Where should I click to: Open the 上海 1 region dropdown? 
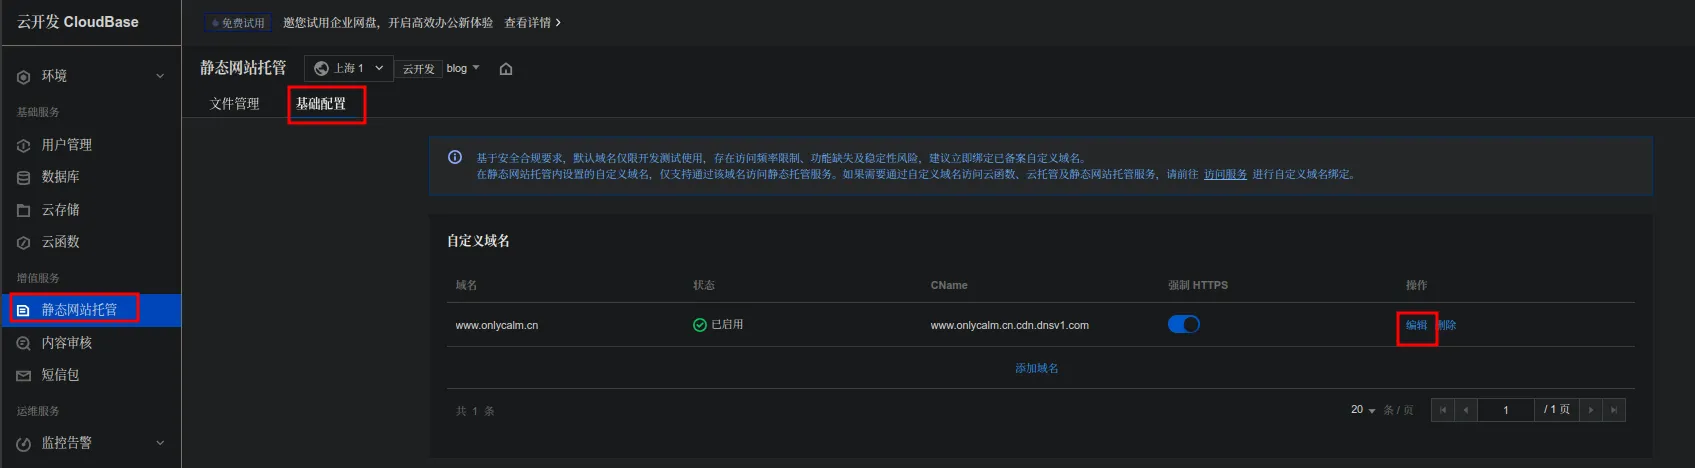[348, 68]
